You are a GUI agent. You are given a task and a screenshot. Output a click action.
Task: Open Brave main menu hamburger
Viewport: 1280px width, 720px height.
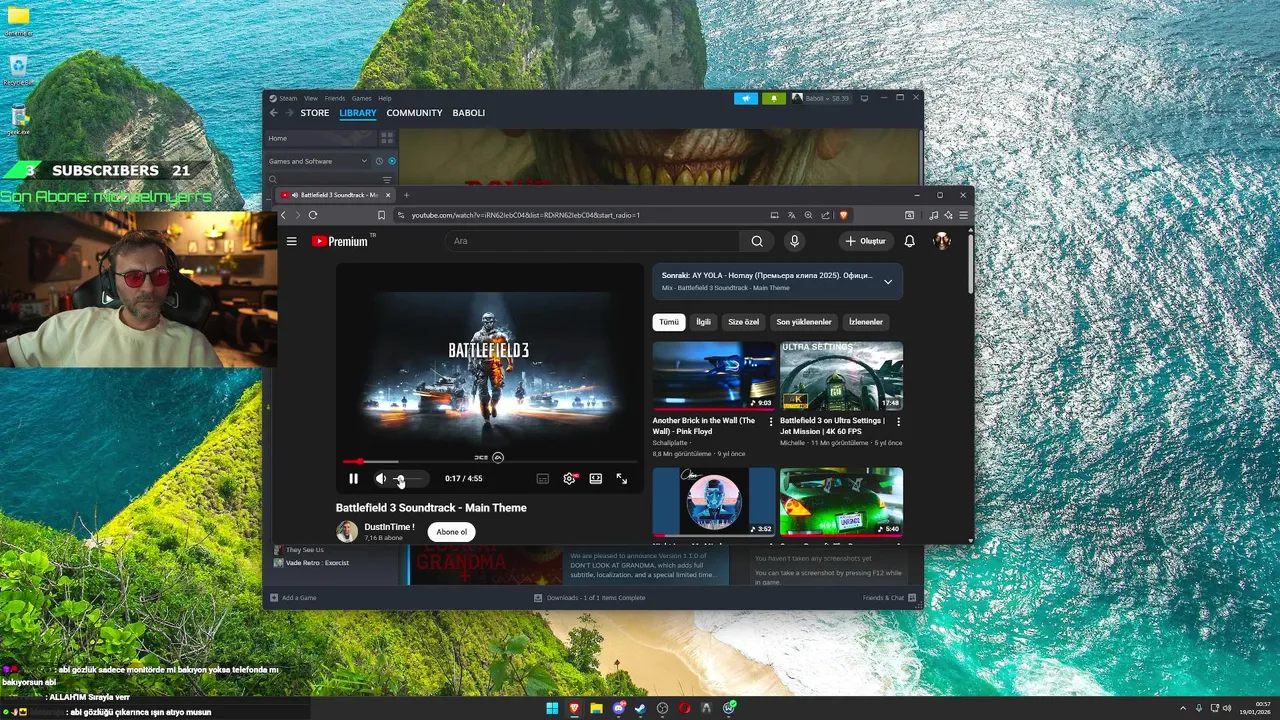(x=963, y=215)
